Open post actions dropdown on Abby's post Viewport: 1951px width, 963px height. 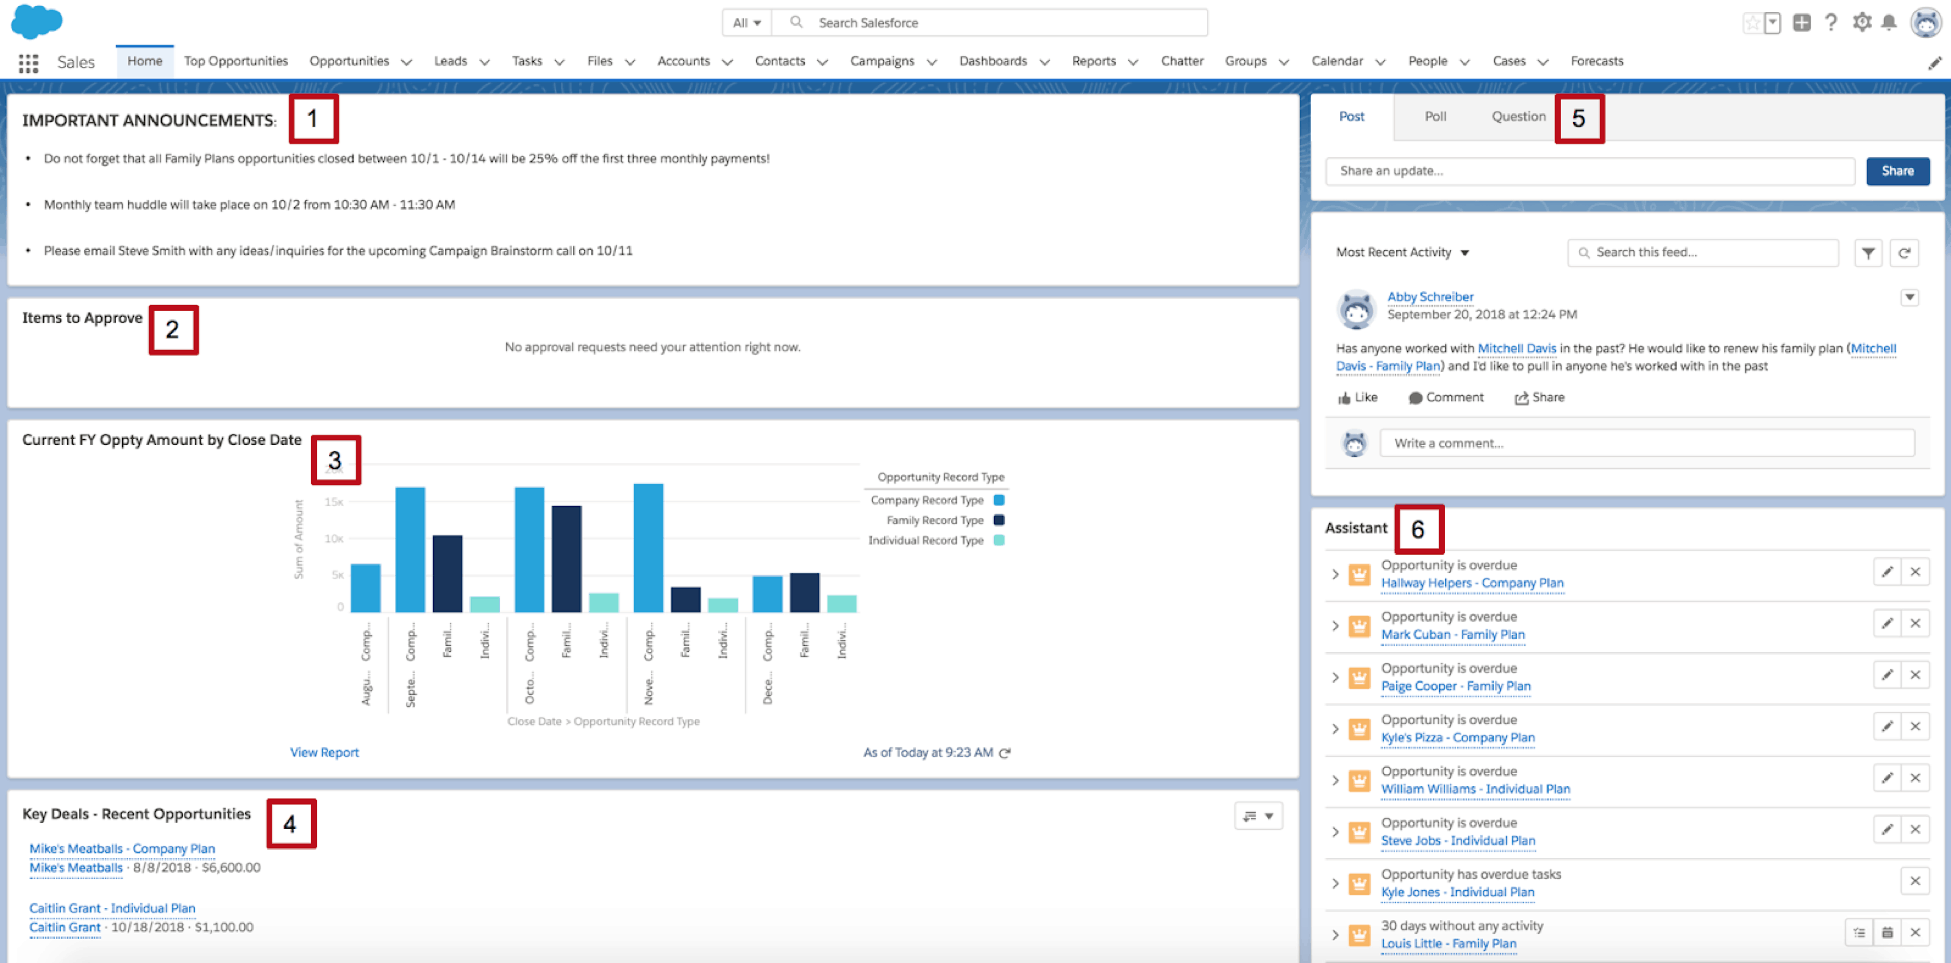pyautogui.click(x=1910, y=297)
